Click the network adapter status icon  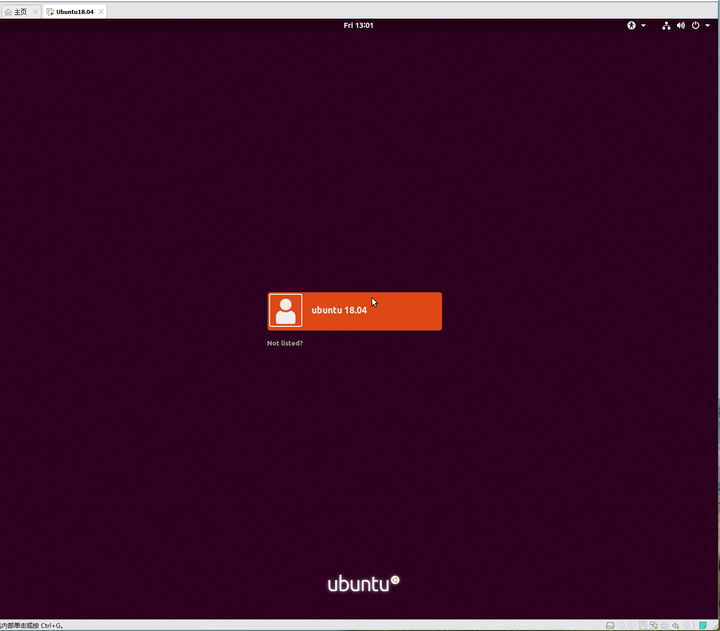tap(654, 625)
